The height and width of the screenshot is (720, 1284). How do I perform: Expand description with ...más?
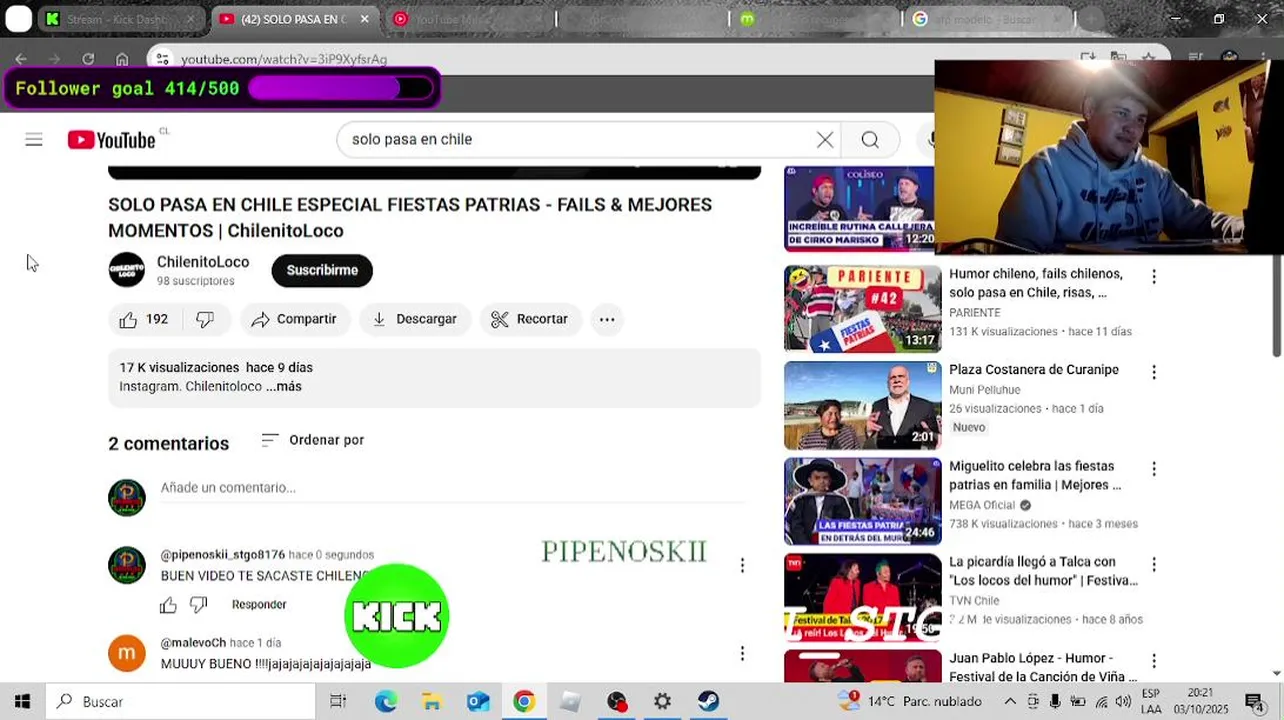click(284, 386)
